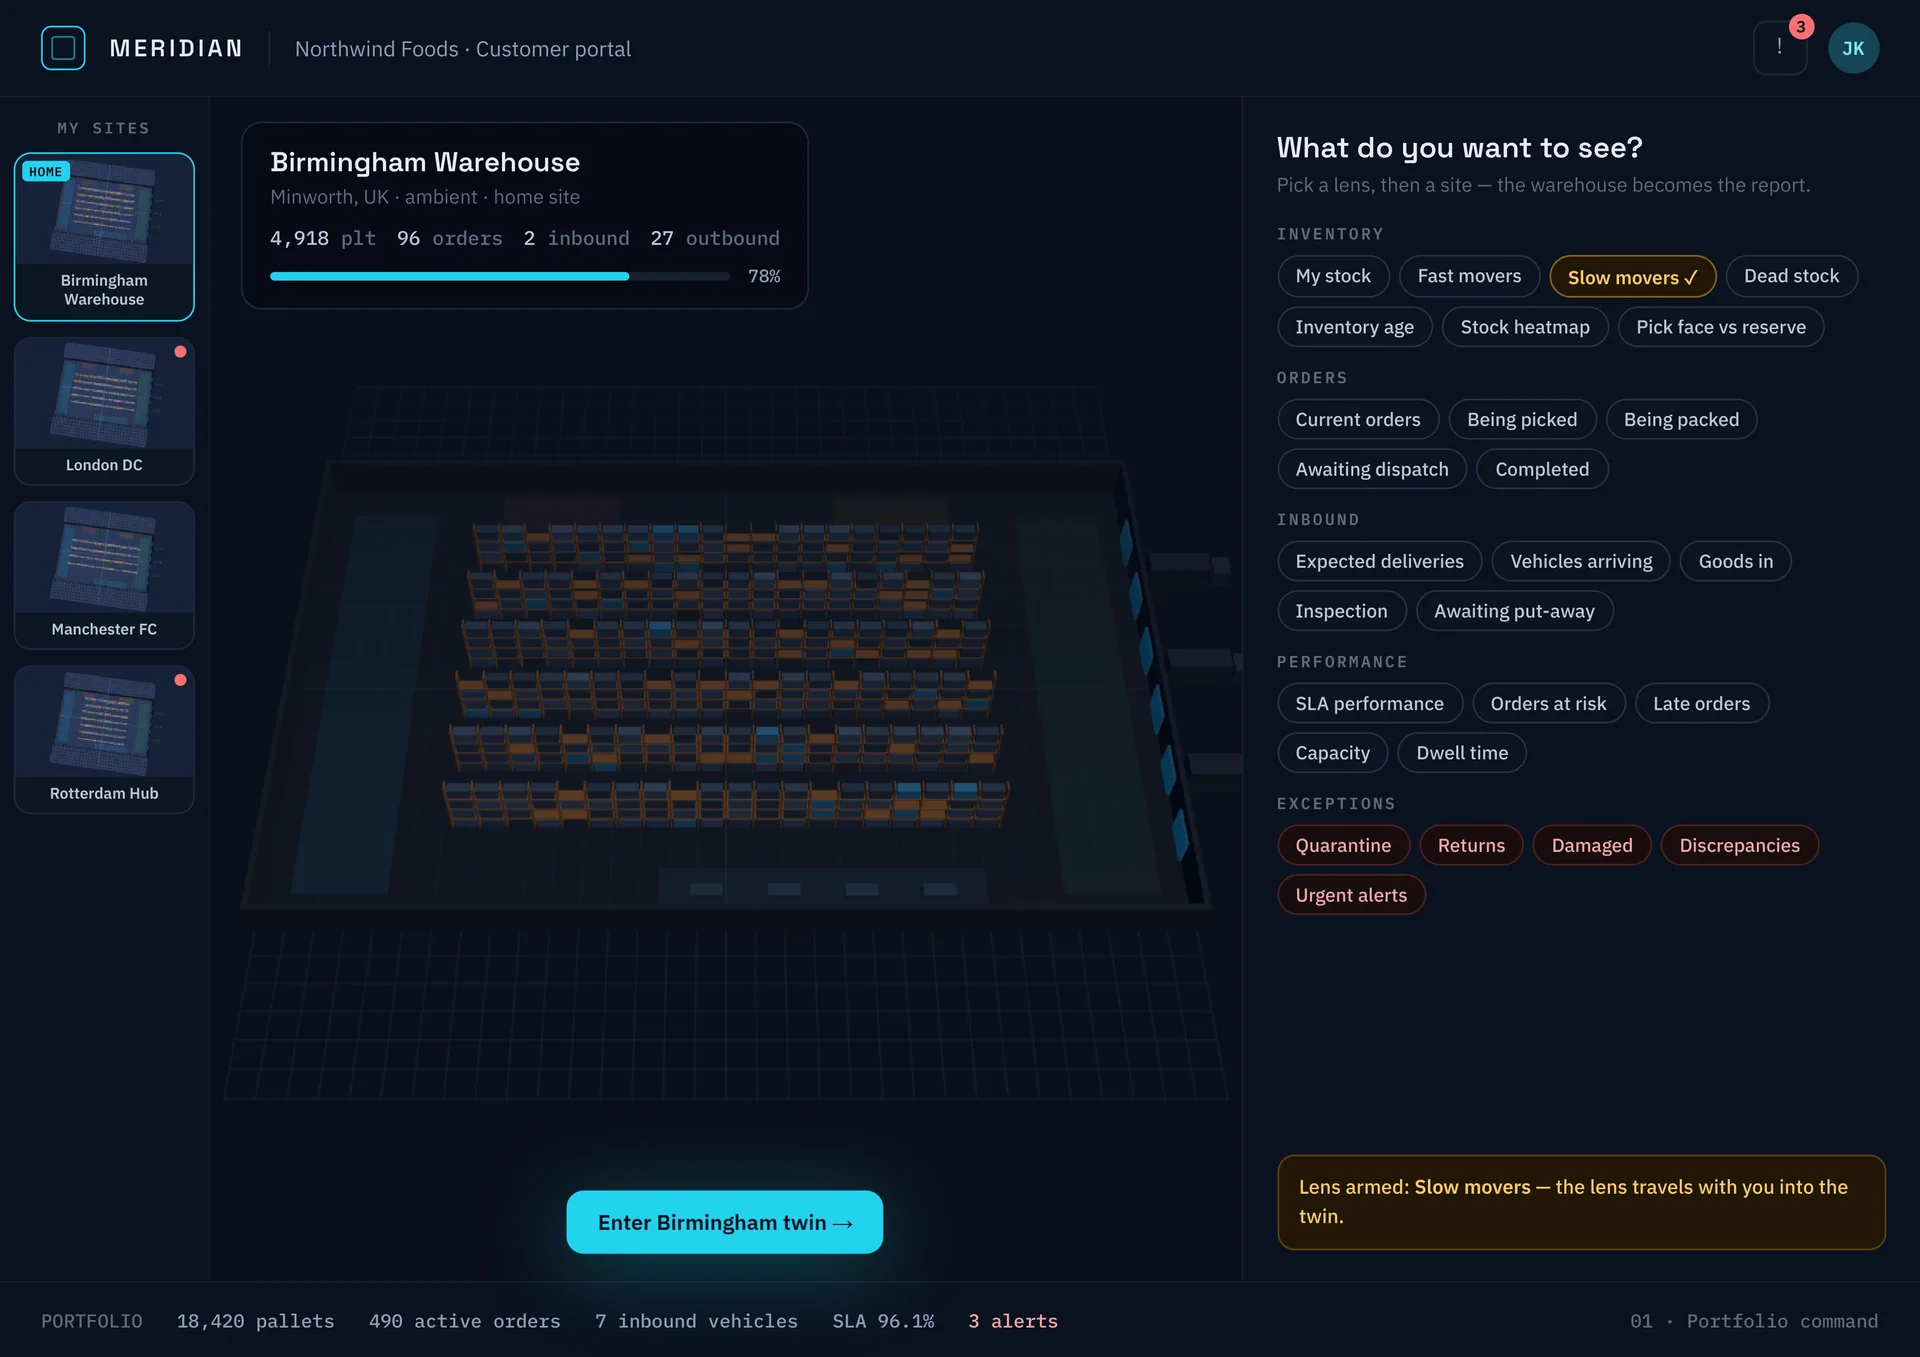This screenshot has height=1357, width=1920.
Task: Choose the Current orders lens
Action: [x=1358, y=419]
